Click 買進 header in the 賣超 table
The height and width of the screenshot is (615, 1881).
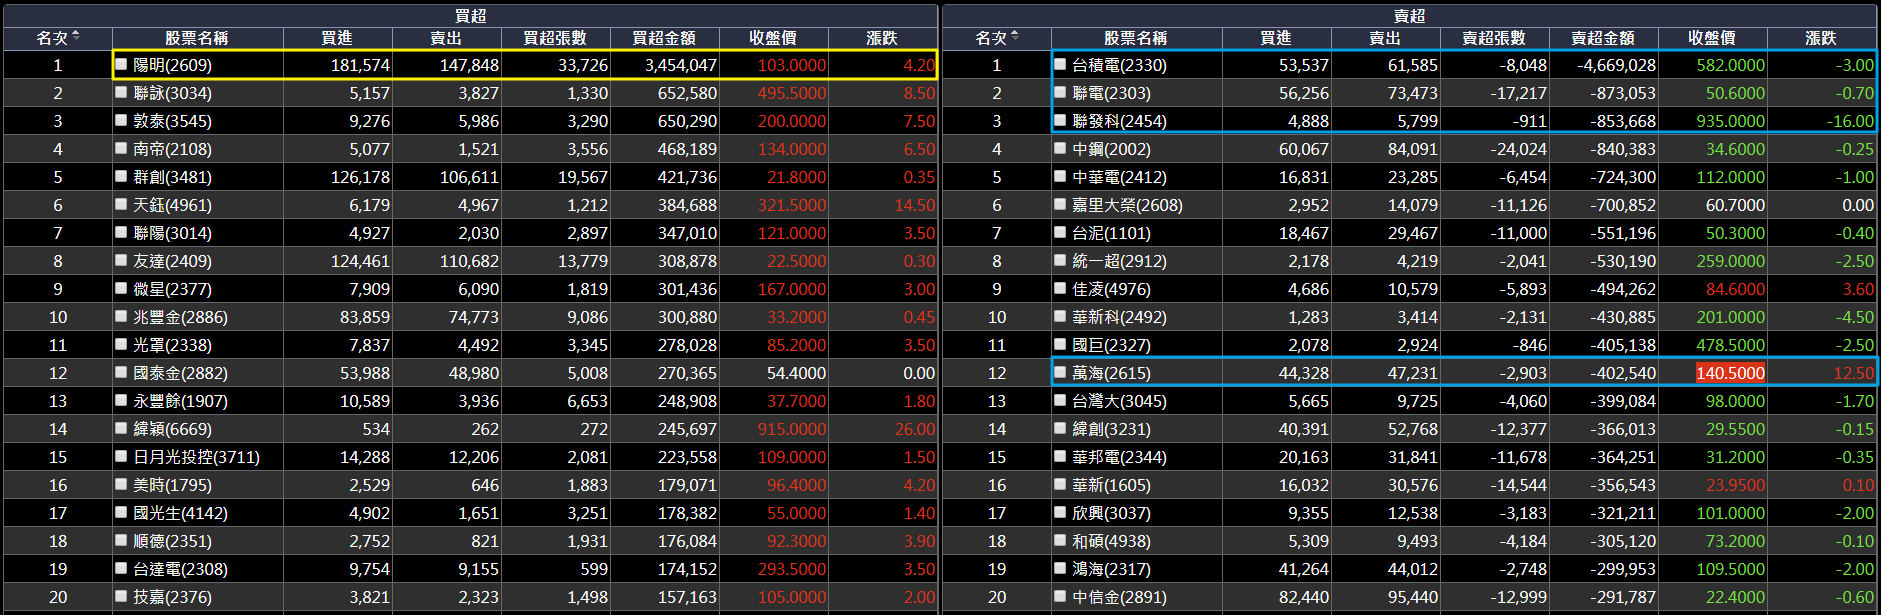[x=1276, y=38]
